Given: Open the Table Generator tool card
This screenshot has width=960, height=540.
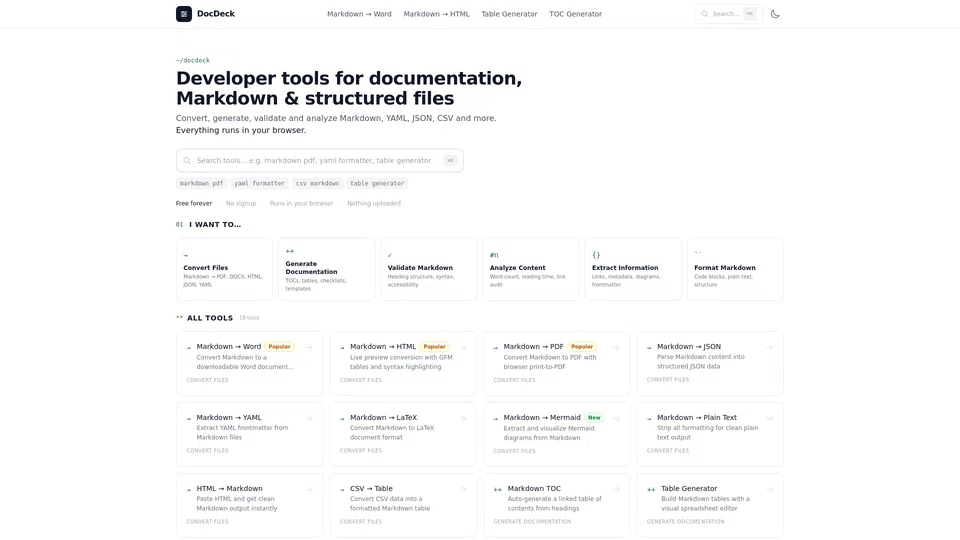Looking at the screenshot, I should click(710, 506).
